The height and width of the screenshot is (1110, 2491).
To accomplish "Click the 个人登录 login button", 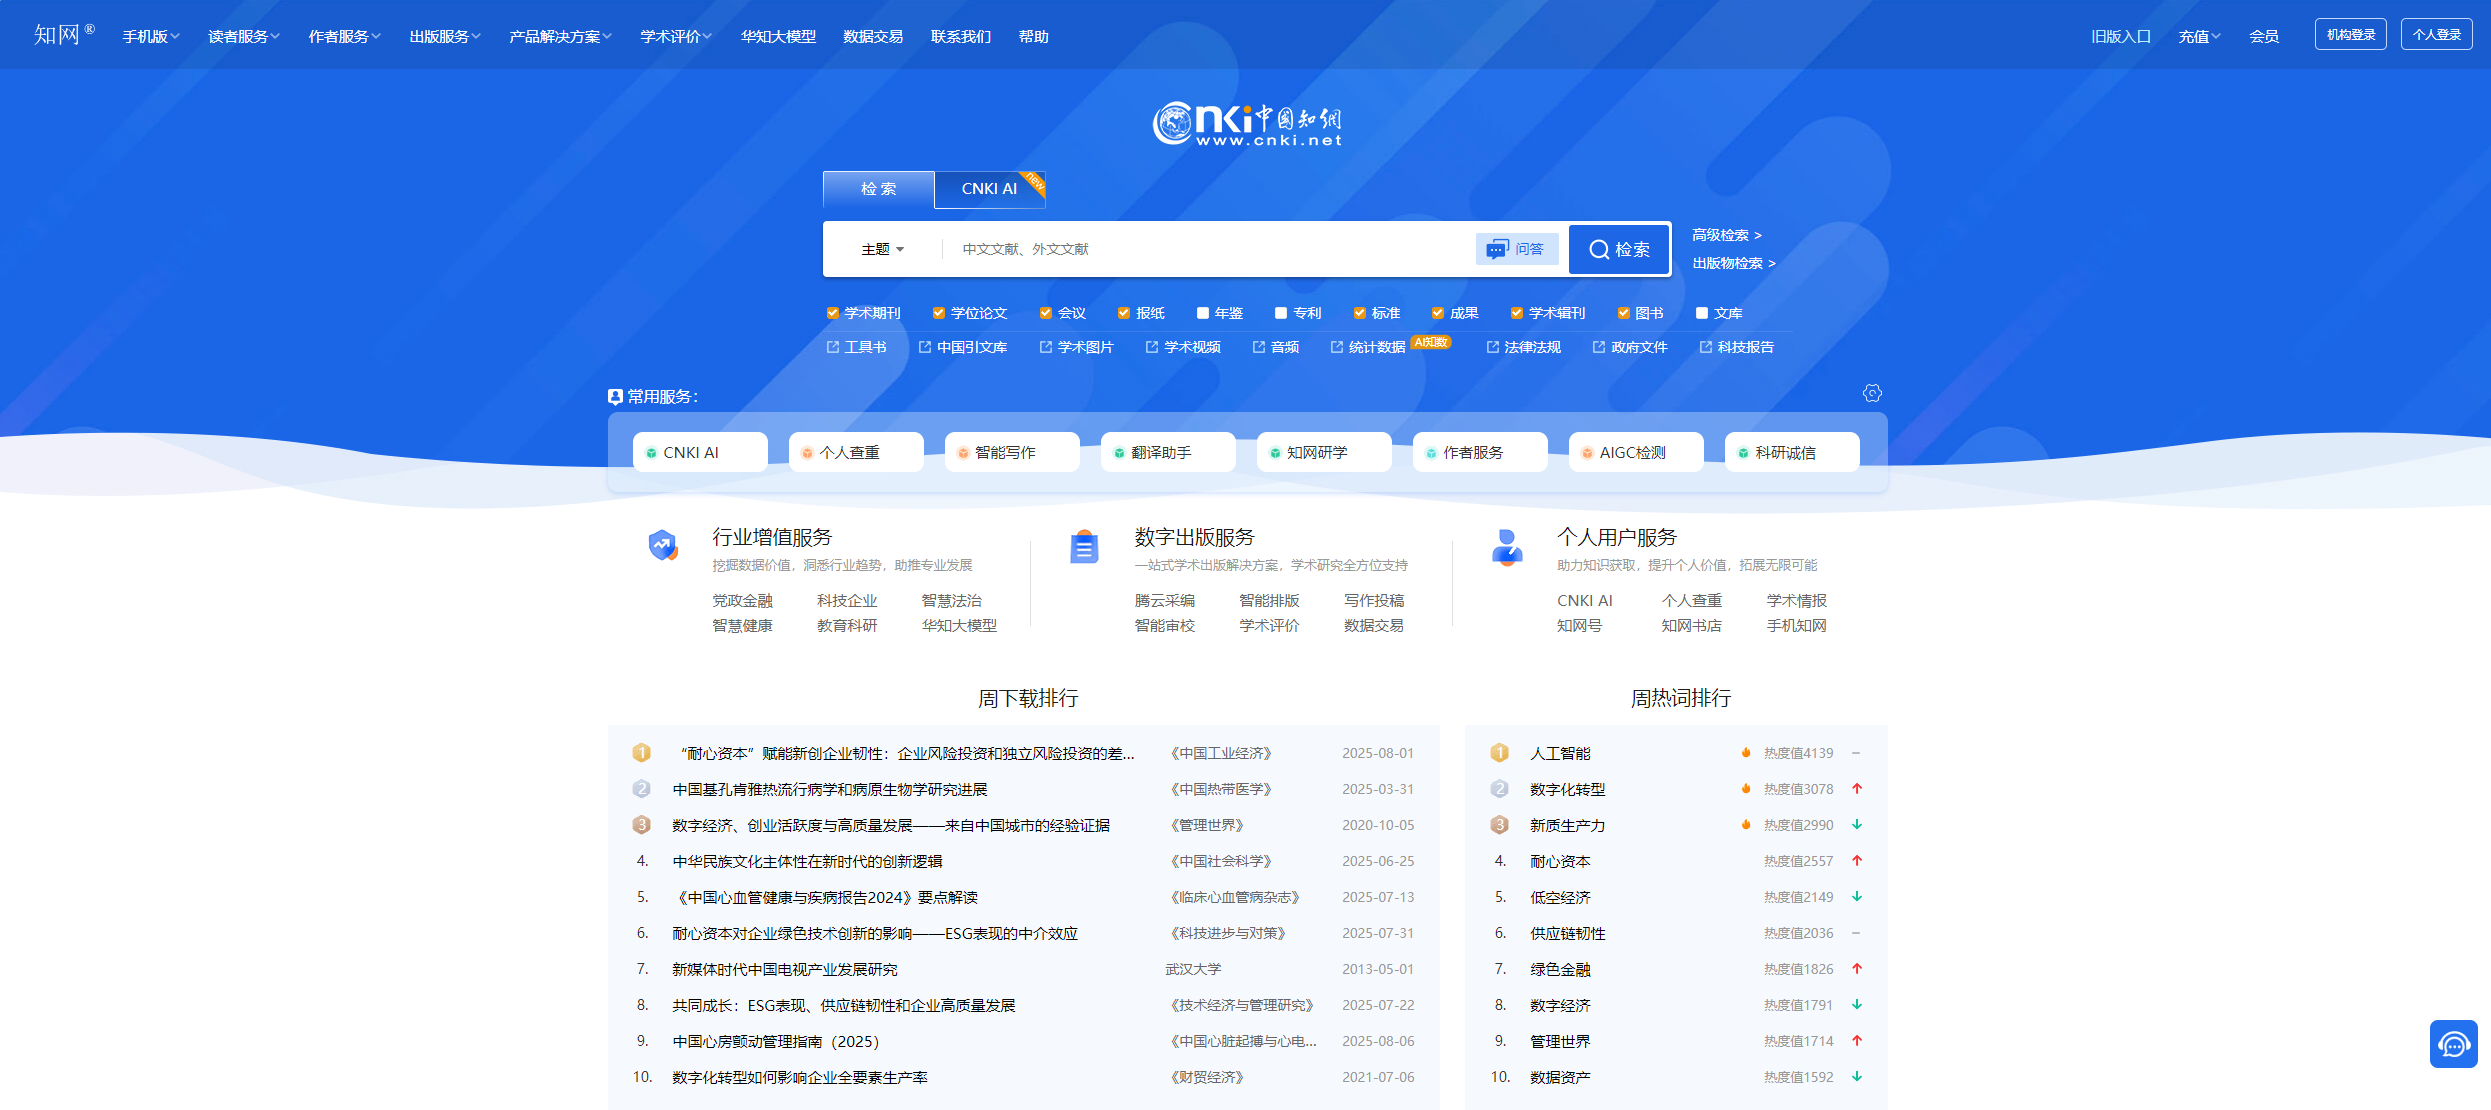I will (2436, 33).
